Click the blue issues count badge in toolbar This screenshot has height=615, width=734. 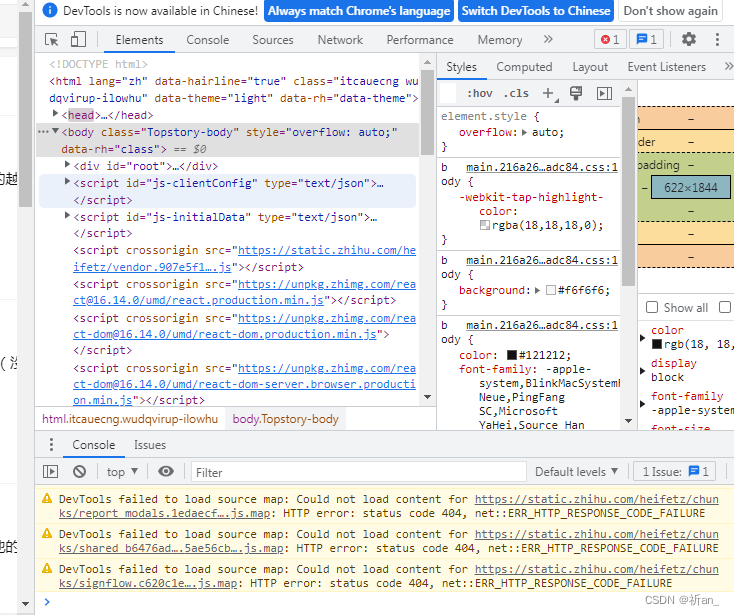(x=646, y=40)
